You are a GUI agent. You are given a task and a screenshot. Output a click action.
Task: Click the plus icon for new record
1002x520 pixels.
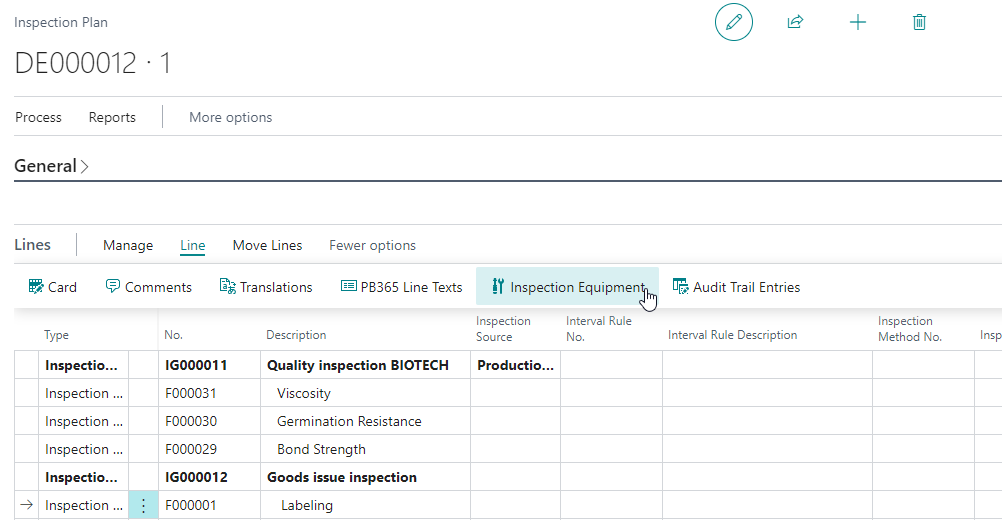858,22
